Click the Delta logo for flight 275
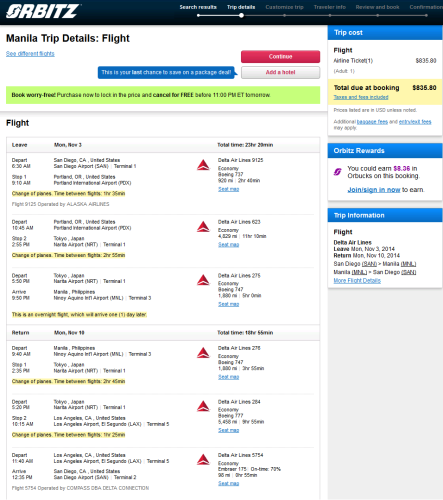This screenshot has height=500, width=443. 203,280
